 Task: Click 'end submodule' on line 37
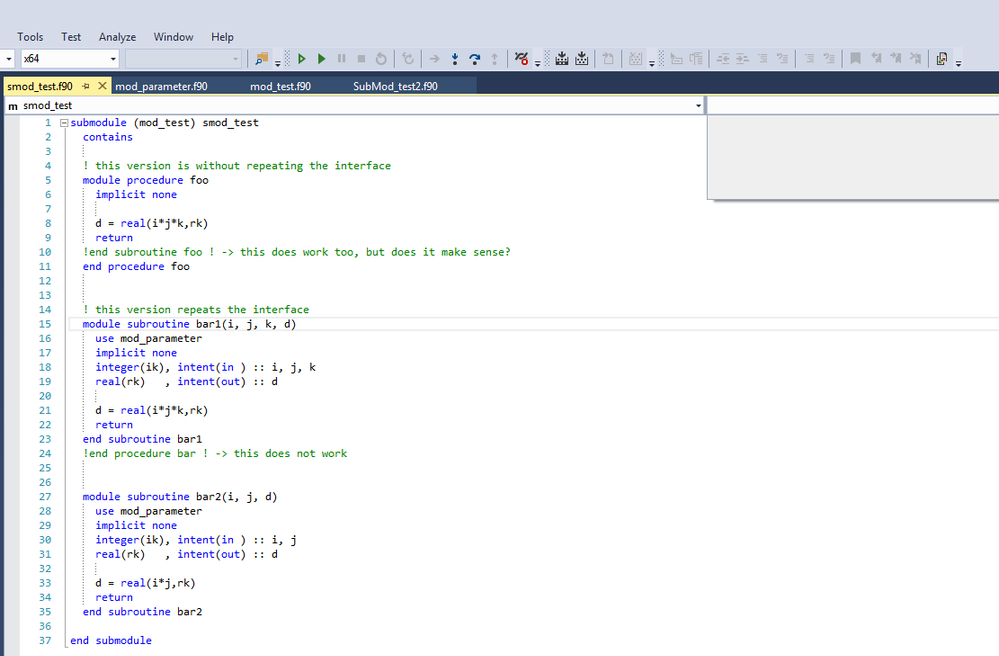(x=111, y=641)
